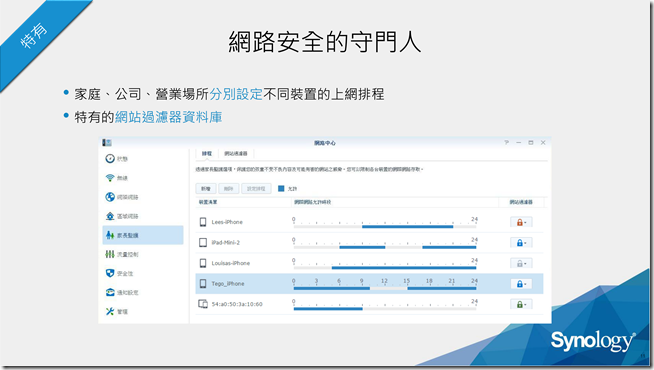
Task: Click the highlighted text 網站過濾器資料庫 in second bullet
Action: point(169,117)
